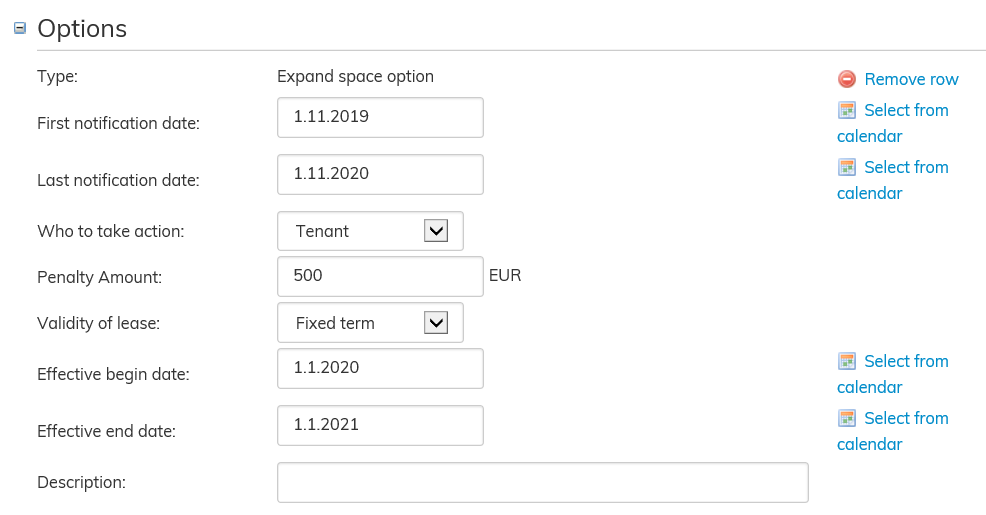Click the Penalty Amount input field

tap(380, 276)
